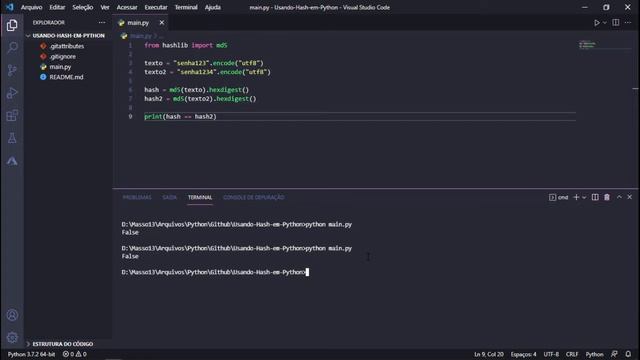Change UTF-8 file encoding

(551, 354)
